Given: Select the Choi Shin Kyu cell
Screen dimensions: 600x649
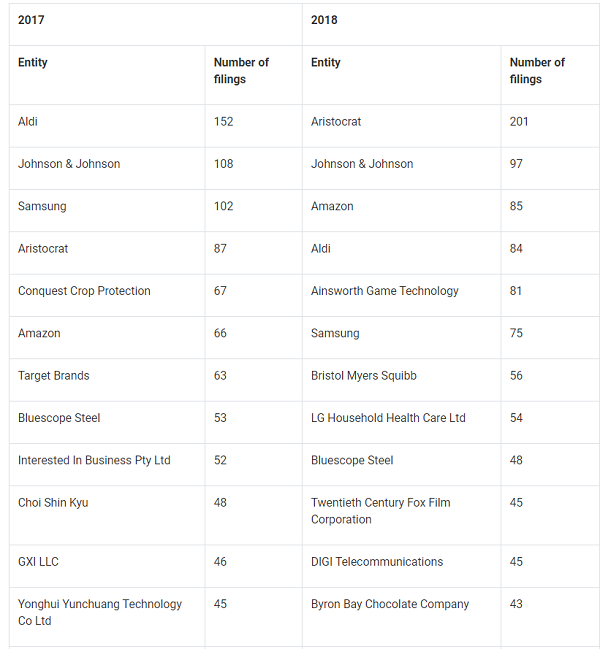Looking at the screenshot, I should [x=53, y=503].
